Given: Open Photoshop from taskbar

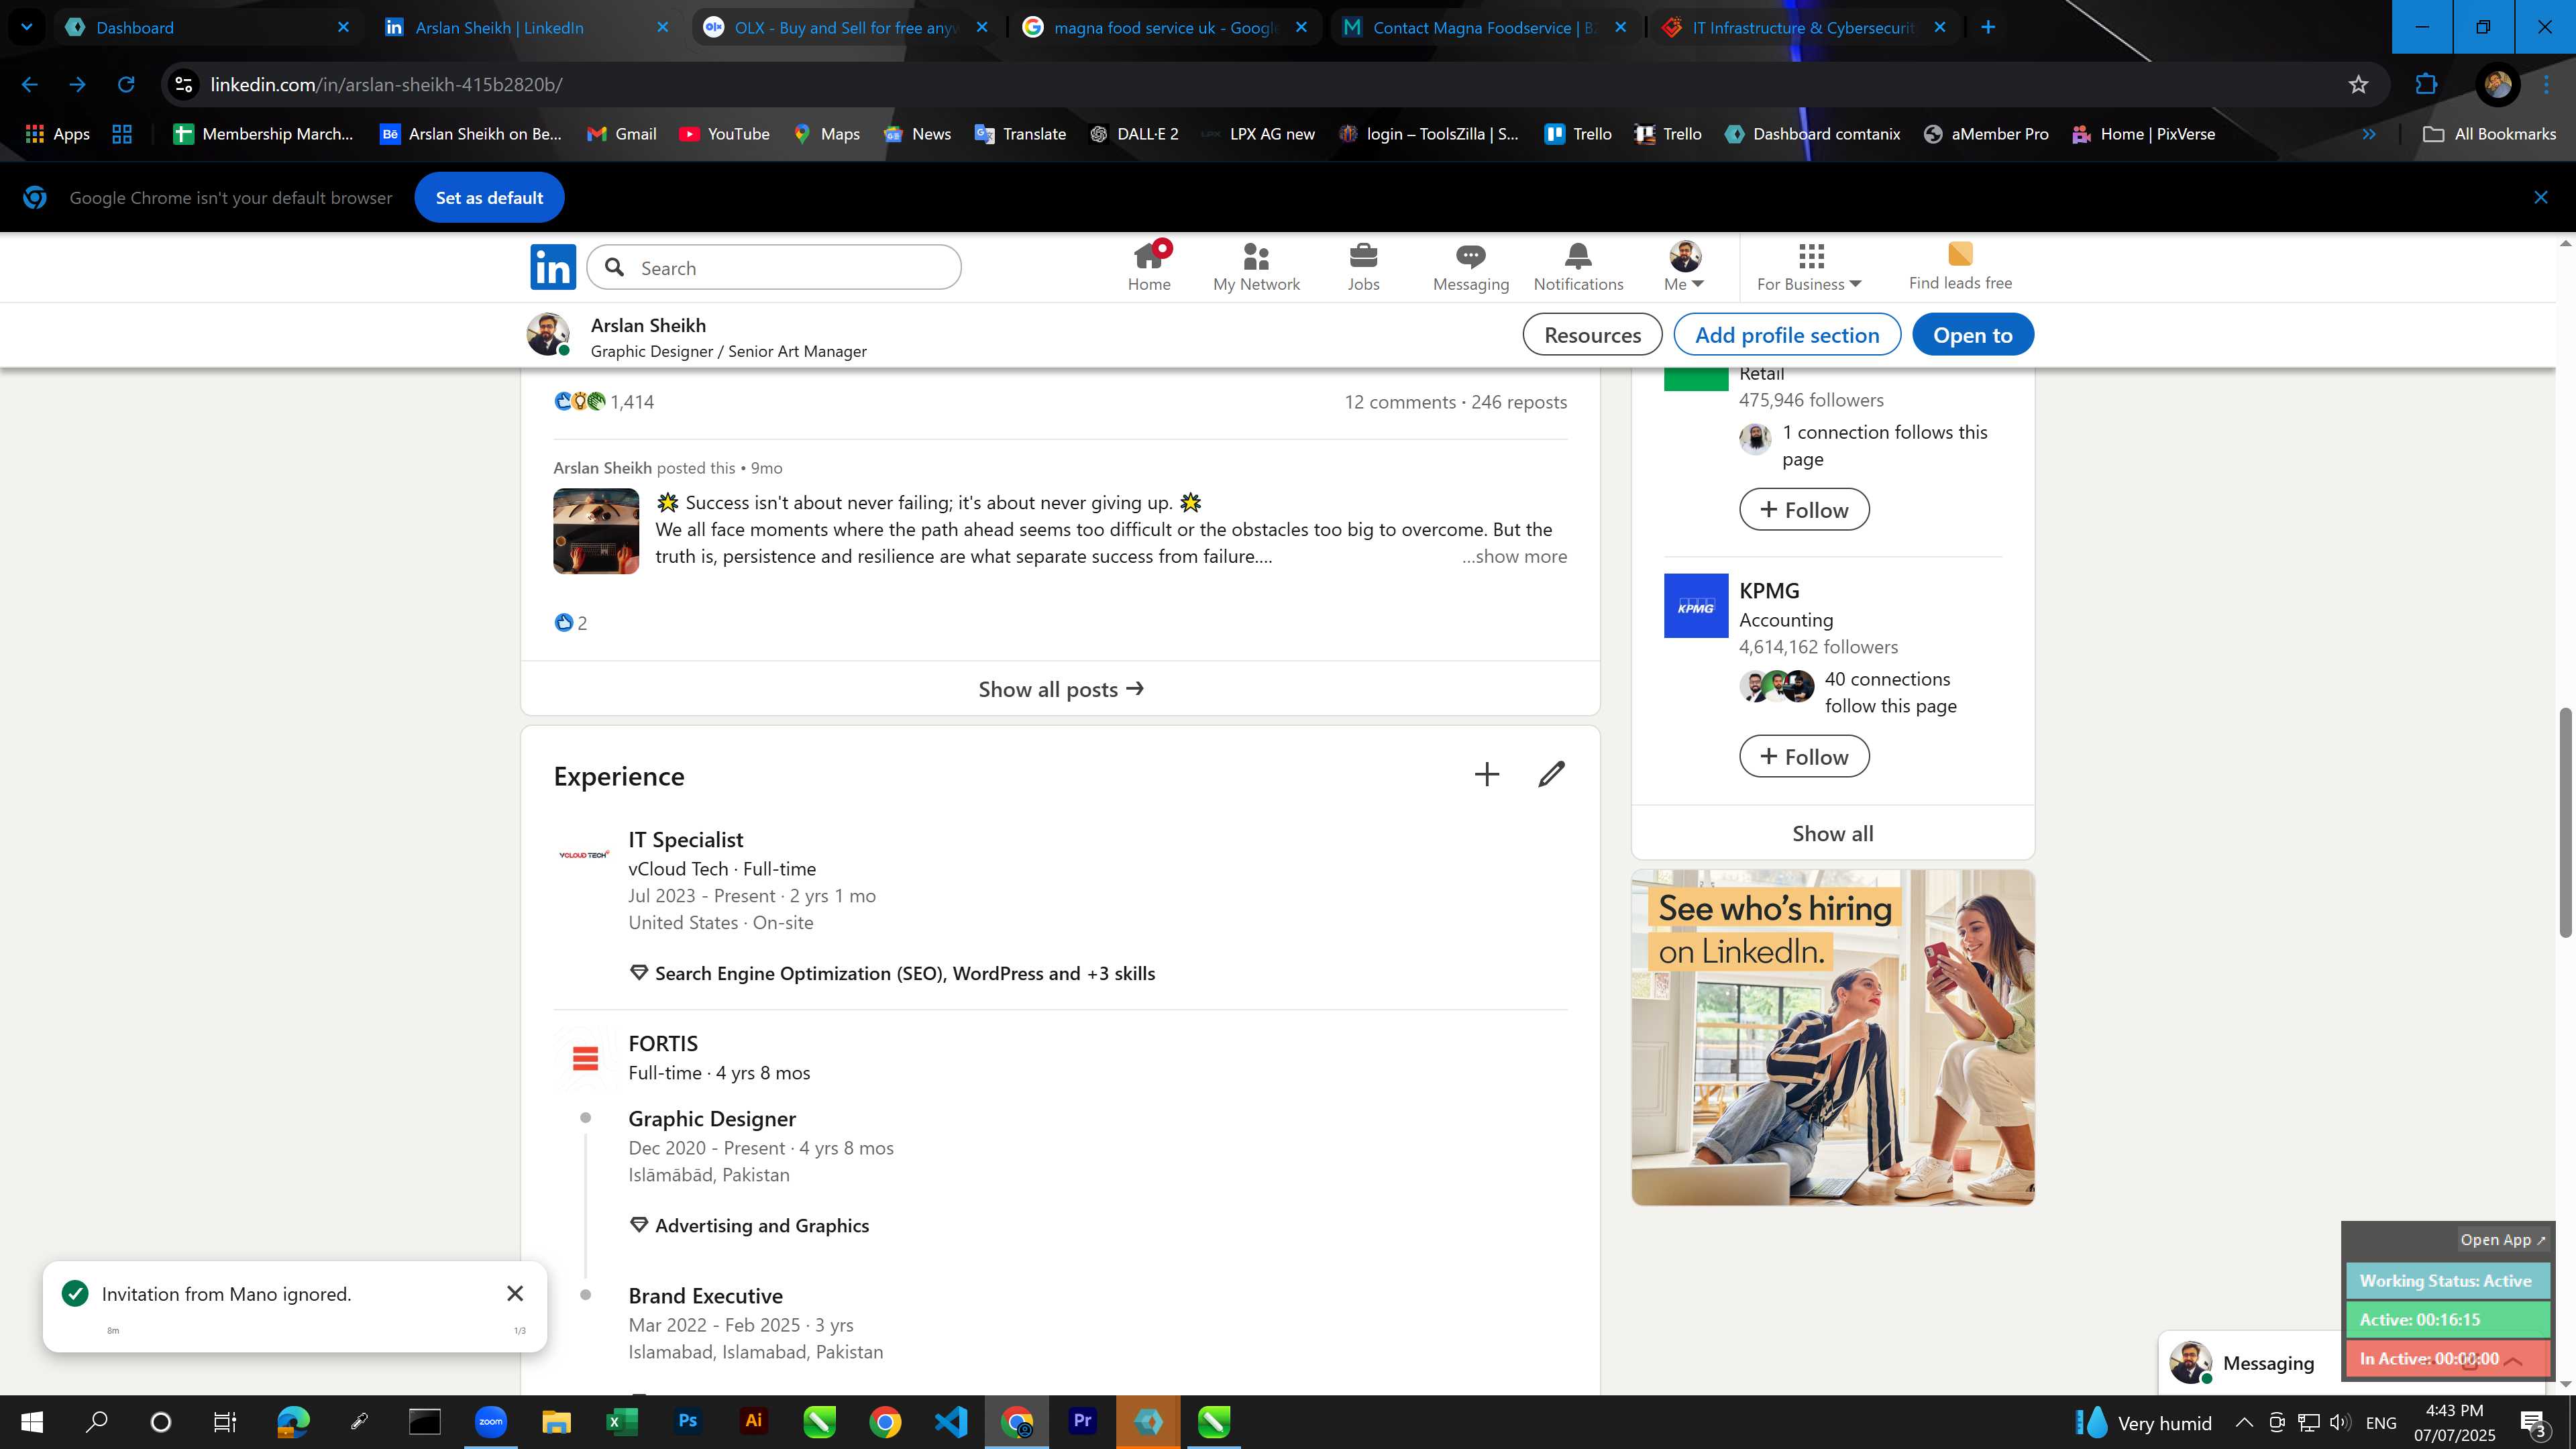Looking at the screenshot, I should tap(687, 1421).
